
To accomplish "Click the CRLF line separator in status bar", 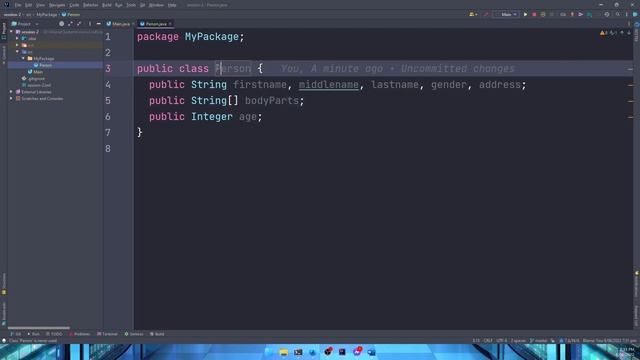I will (x=488, y=340).
